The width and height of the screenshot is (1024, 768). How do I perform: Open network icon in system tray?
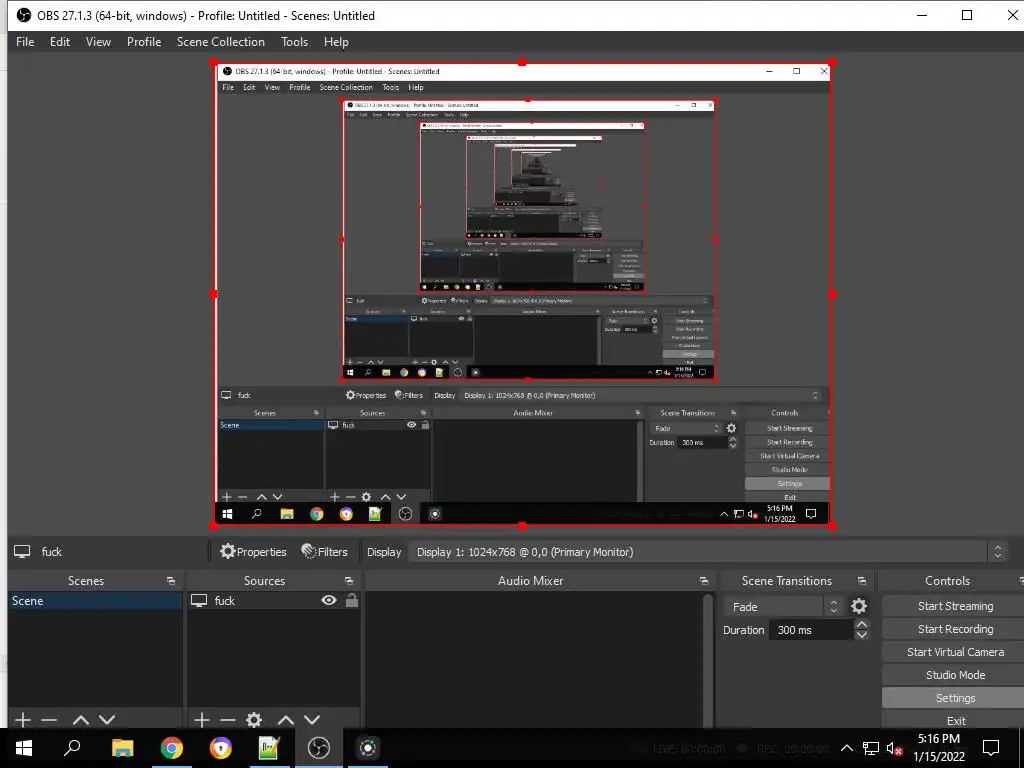[871, 748]
